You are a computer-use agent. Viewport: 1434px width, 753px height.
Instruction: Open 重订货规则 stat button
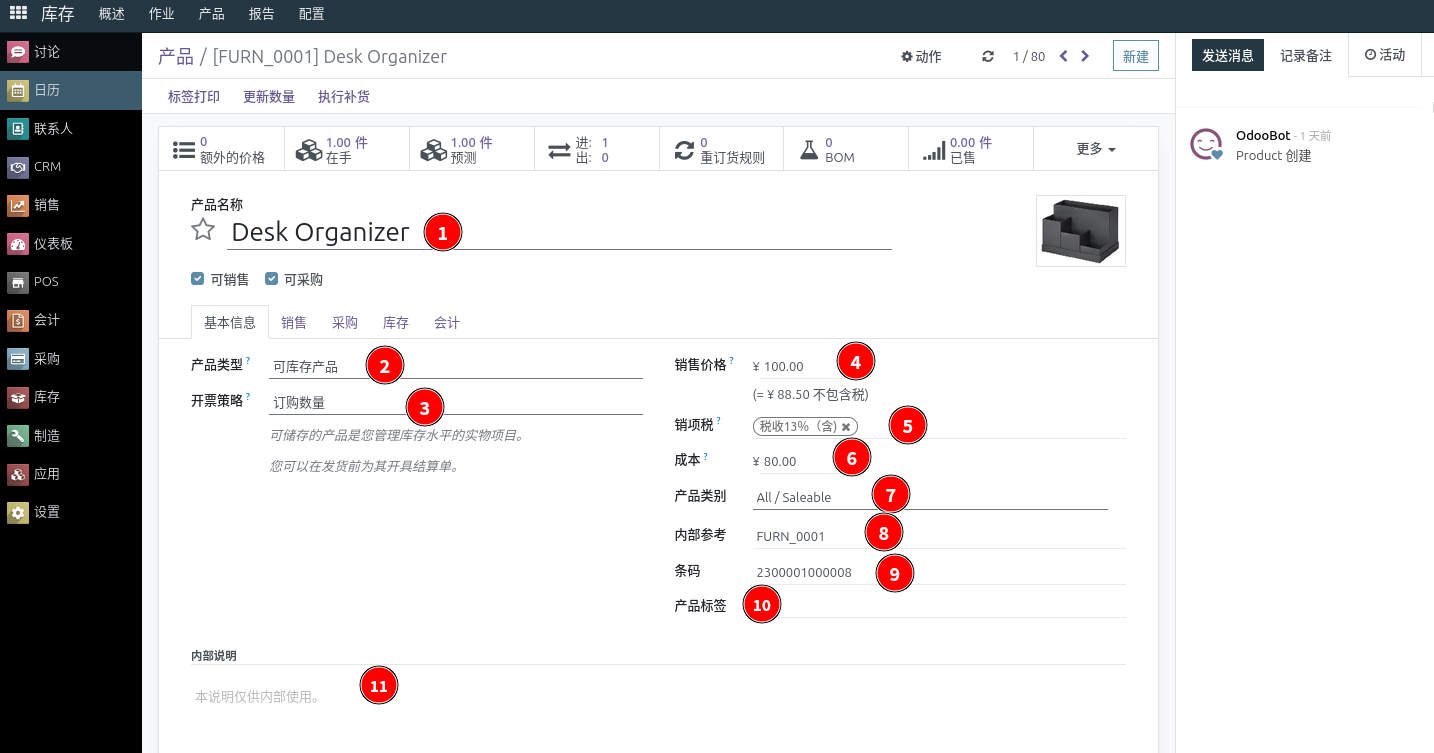[x=722, y=150]
